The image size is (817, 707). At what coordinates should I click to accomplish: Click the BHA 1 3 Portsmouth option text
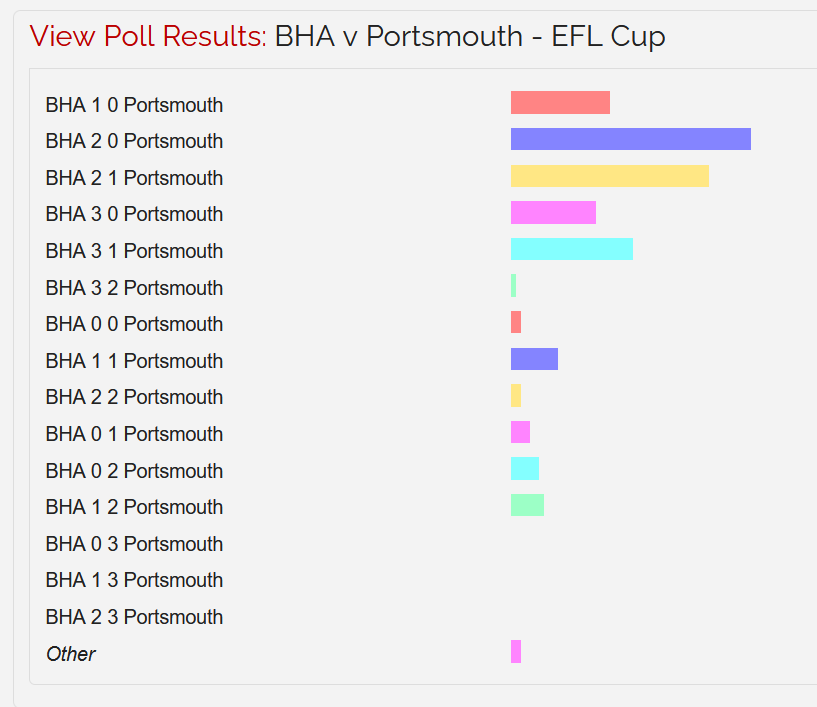[134, 580]
